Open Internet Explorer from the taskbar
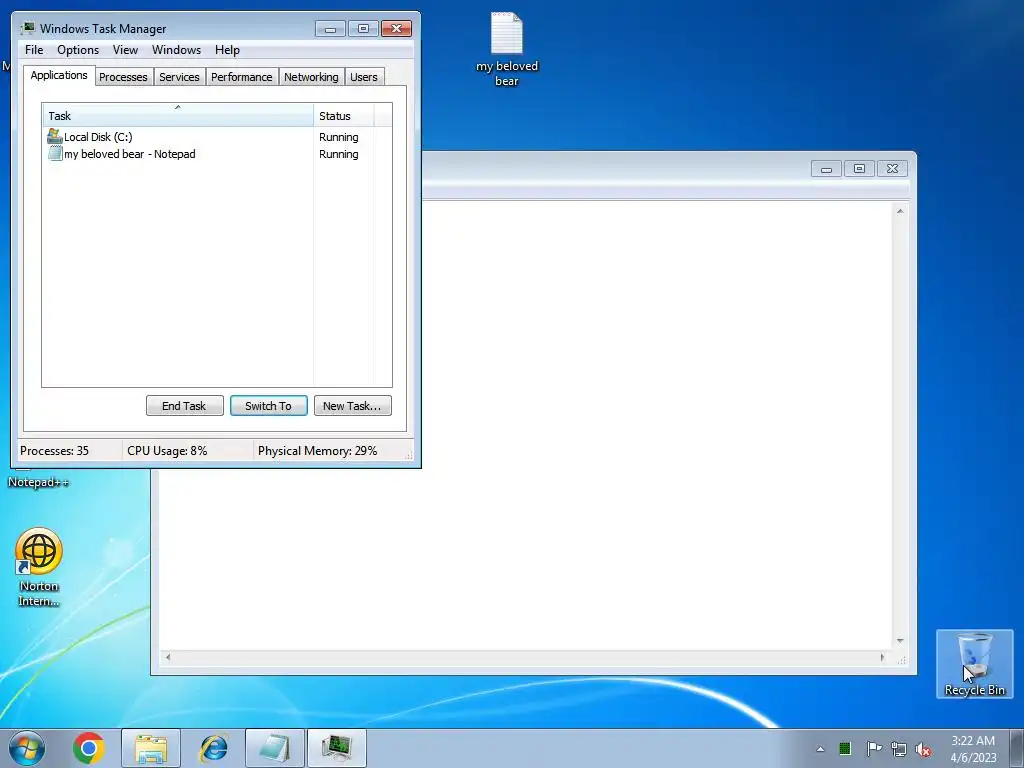1024x768 pixels. coord(213,748)
